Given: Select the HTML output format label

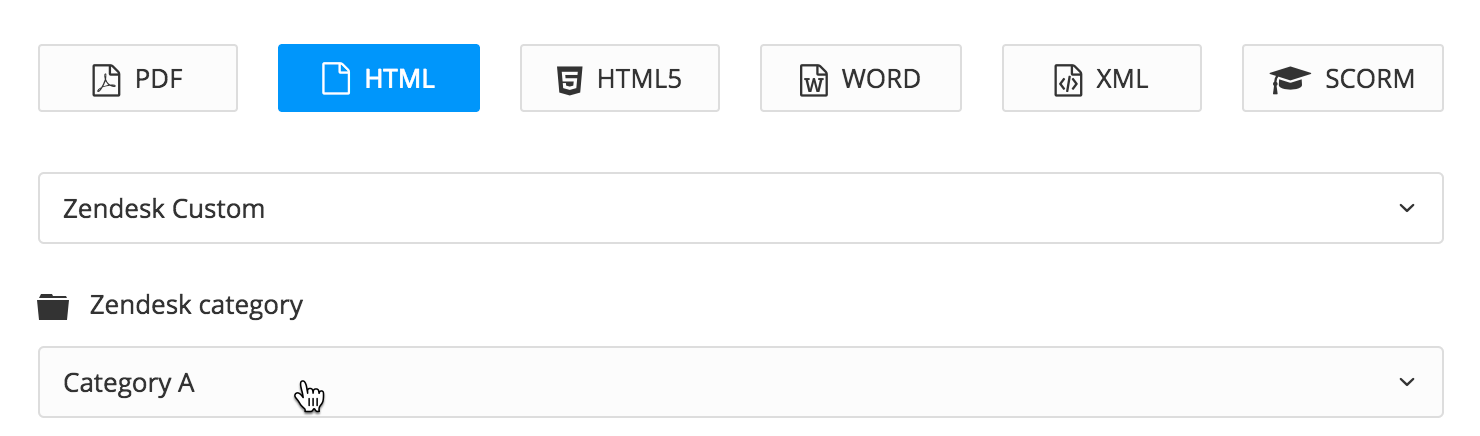Looking at the screenshot, I should point(400,79).
